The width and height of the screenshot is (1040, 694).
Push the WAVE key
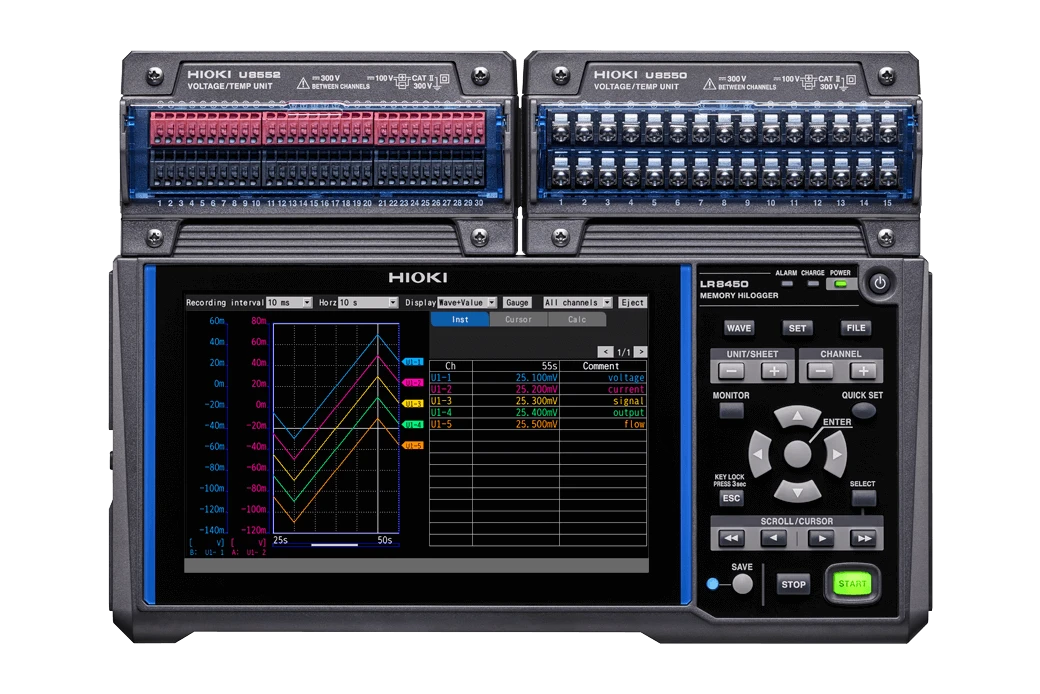tap(738, 328)
